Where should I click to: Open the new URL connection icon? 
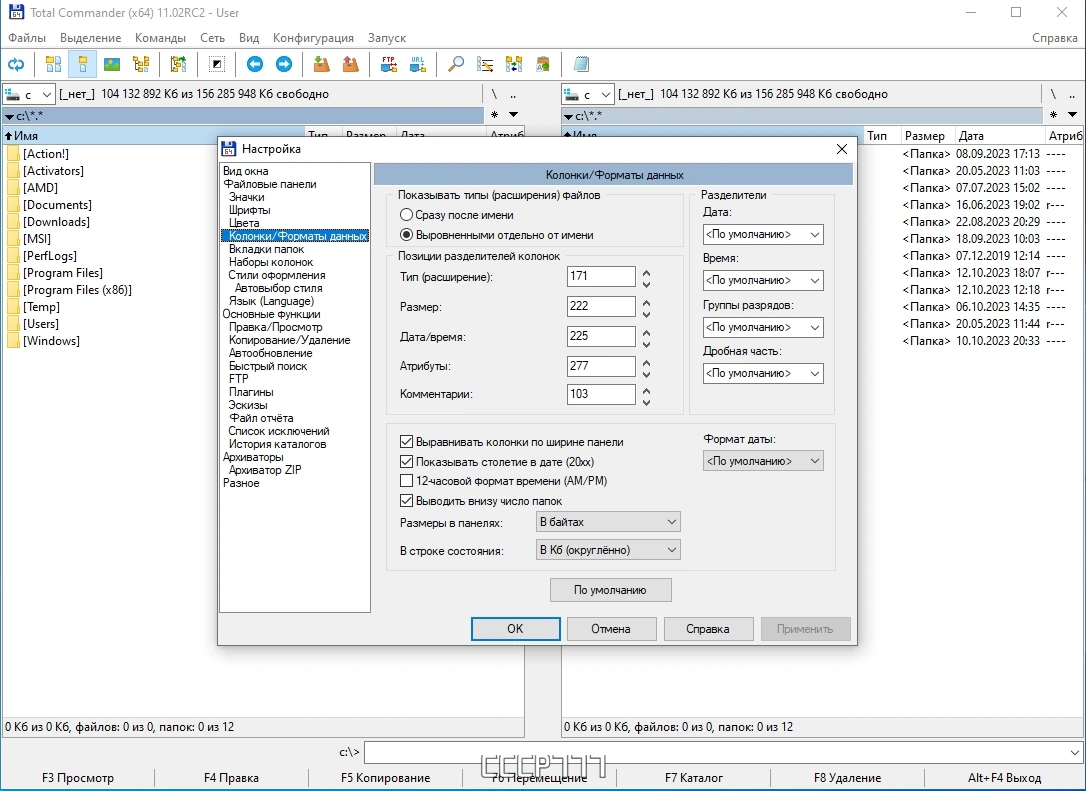pos(418,64)
